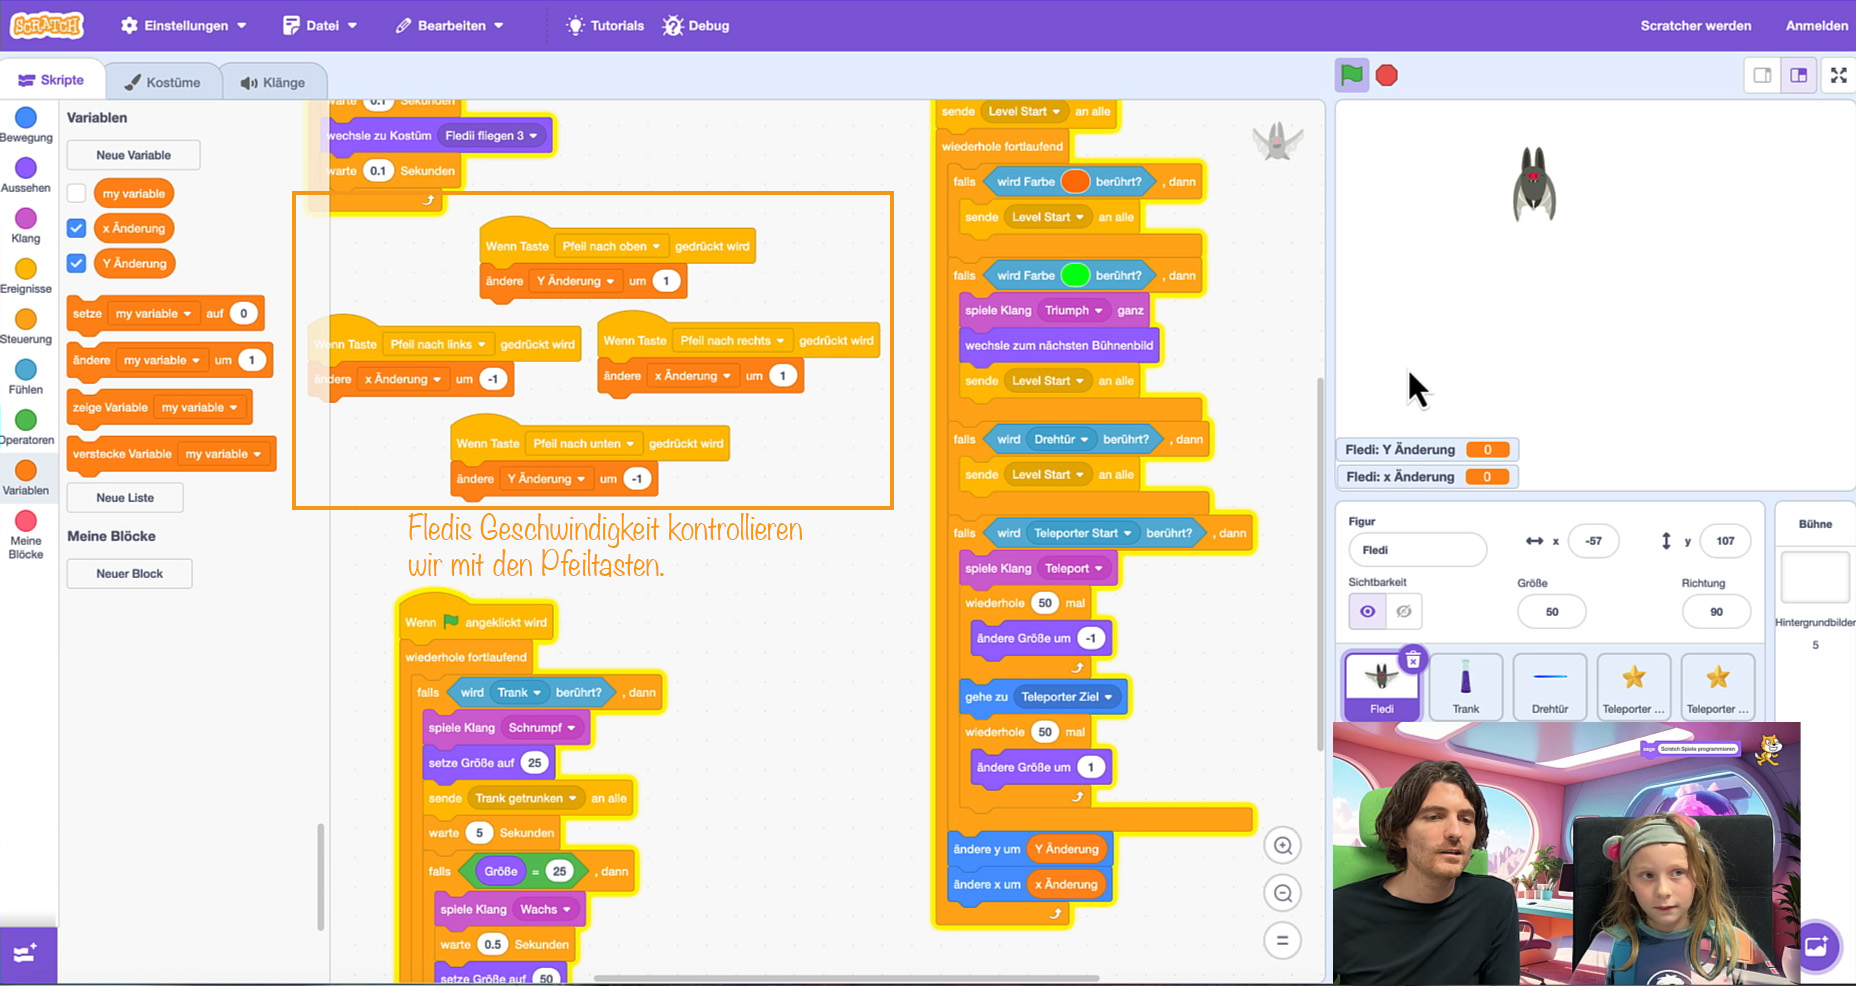Image resolution: width=1856 pixels, height=986 pixels.
Task: Click the Scratcher werden link
Action: pos(1695,25)
